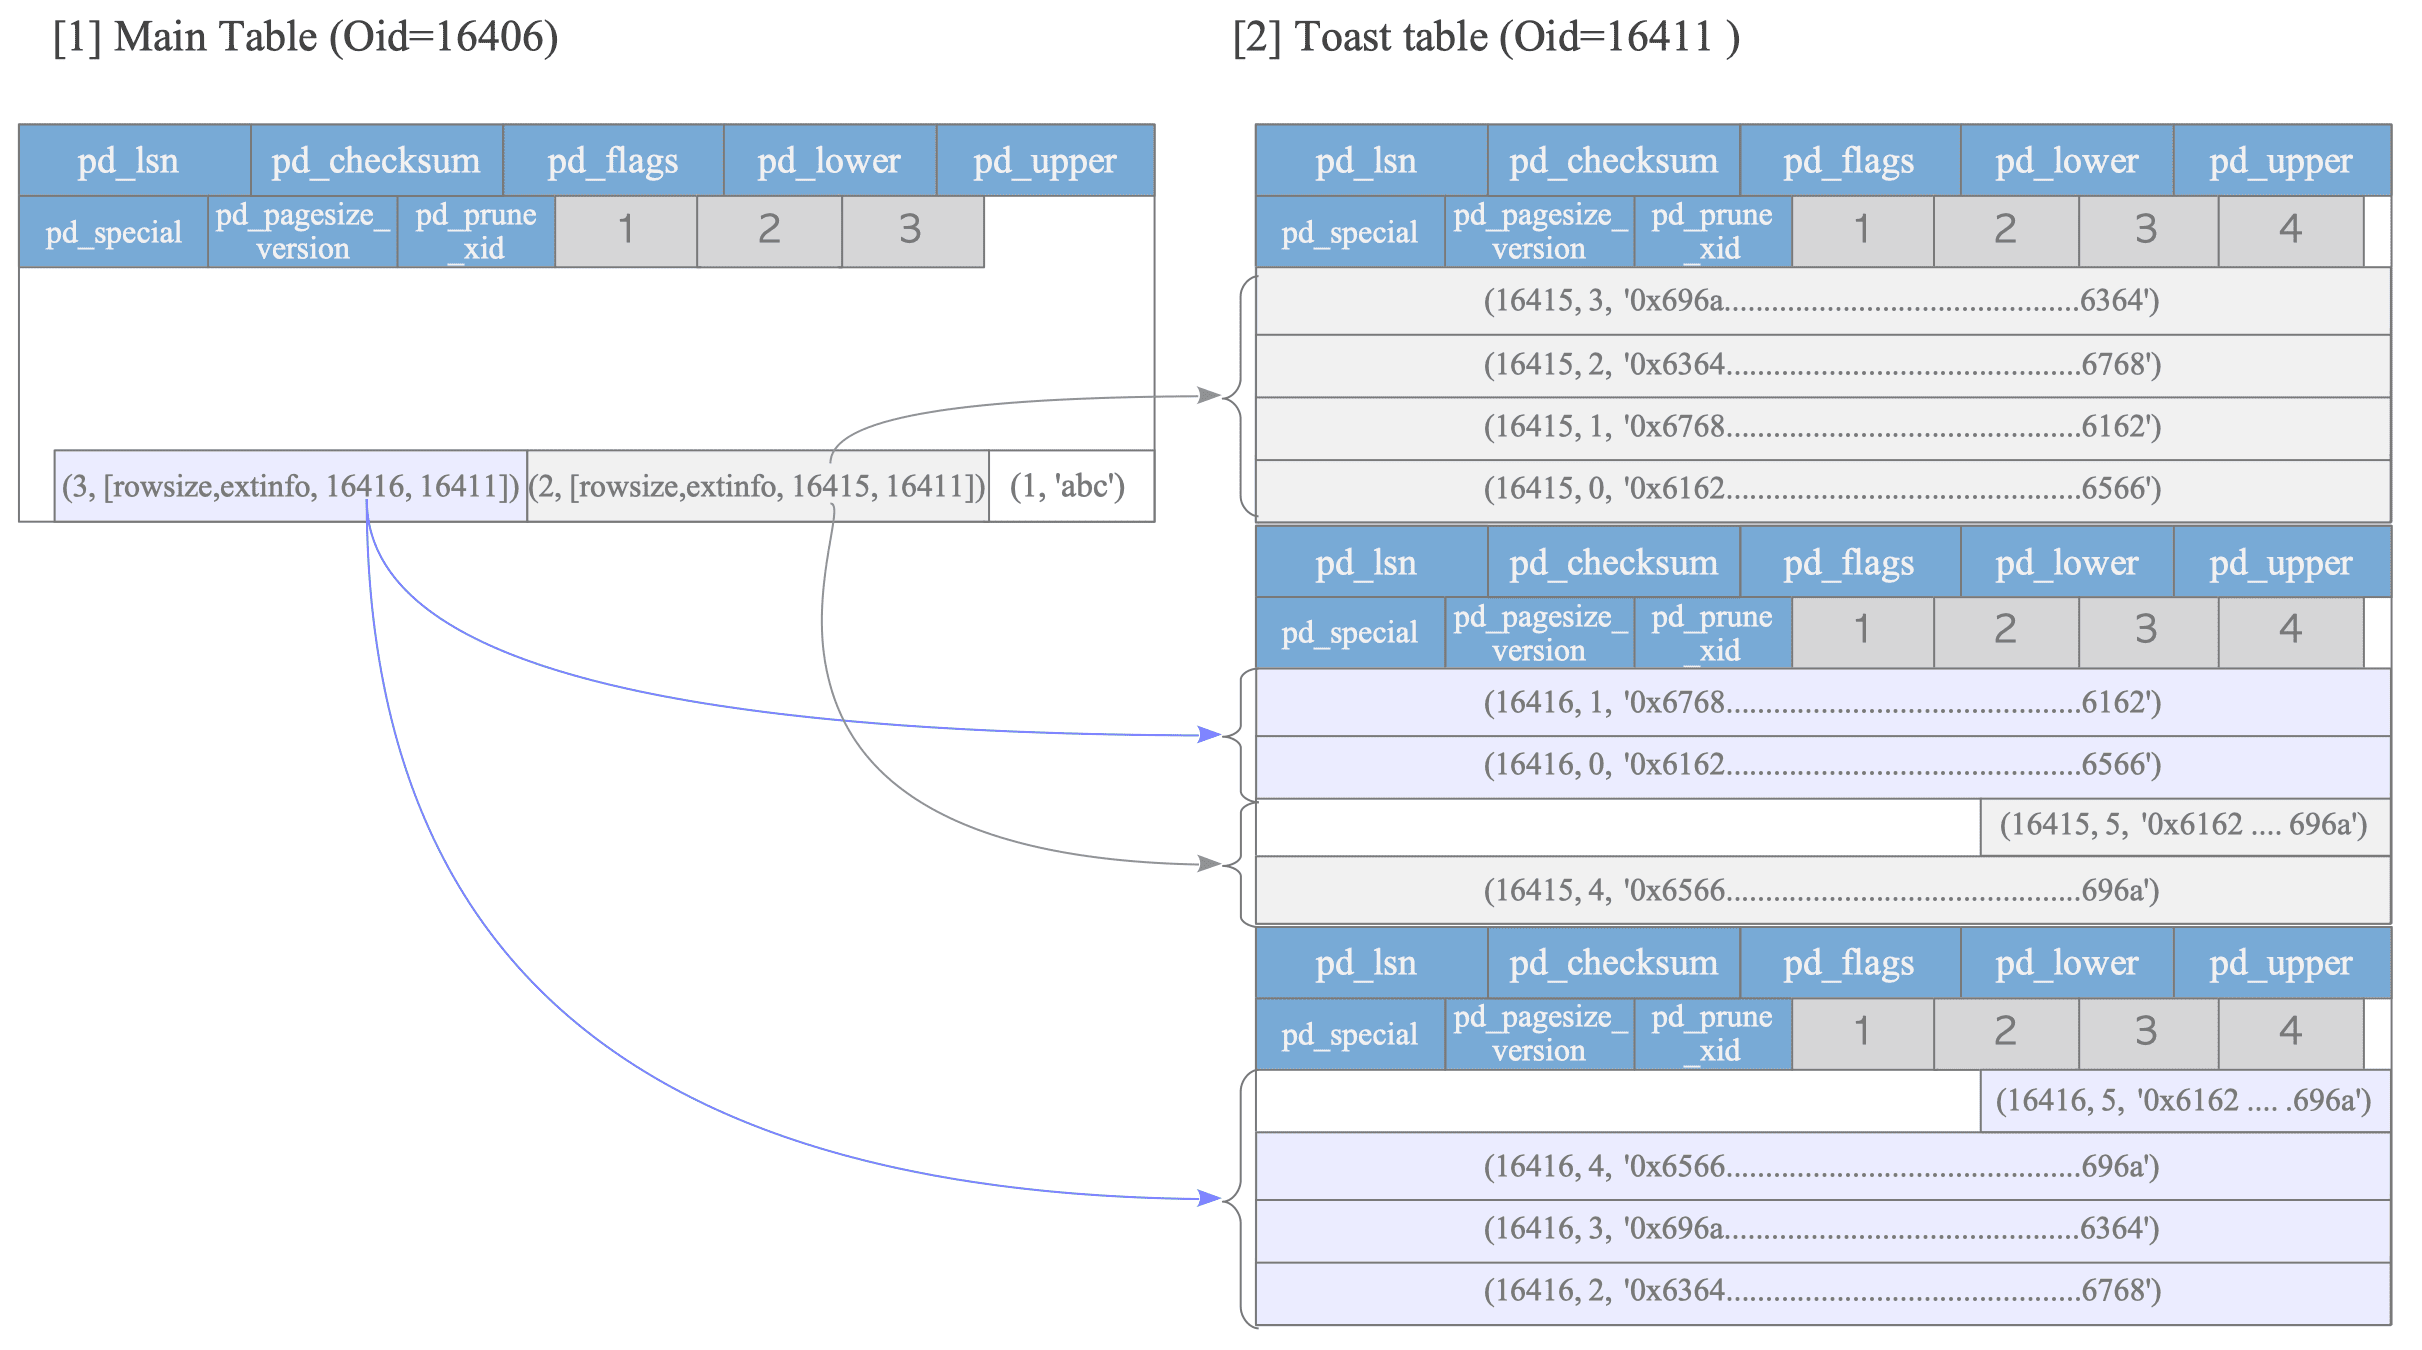
Task: Select toast chunk (16415, 0, '0x6162...6566')
Action: coord(1823,490)
